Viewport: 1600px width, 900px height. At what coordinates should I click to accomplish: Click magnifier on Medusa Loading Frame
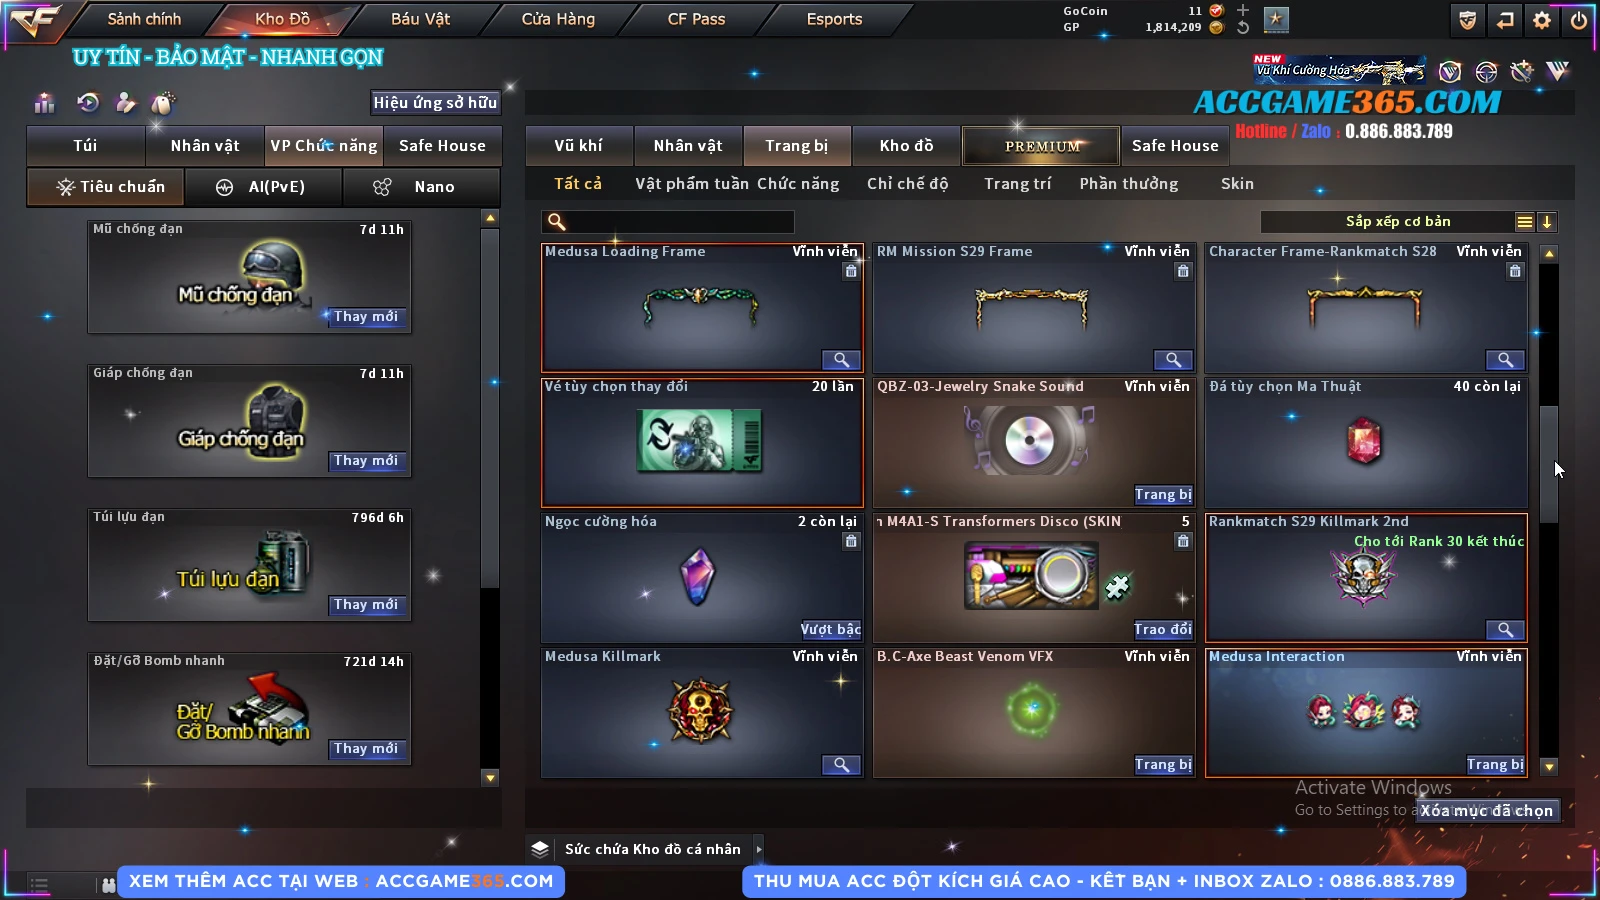[x=841, y=360]
